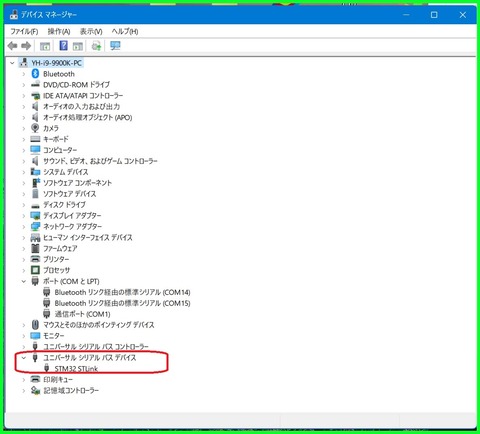The width and height of the screenshot is (480, 434).
Task: Click the デバイス マネージャー title bar icon
Action: (x=14, y=15)
